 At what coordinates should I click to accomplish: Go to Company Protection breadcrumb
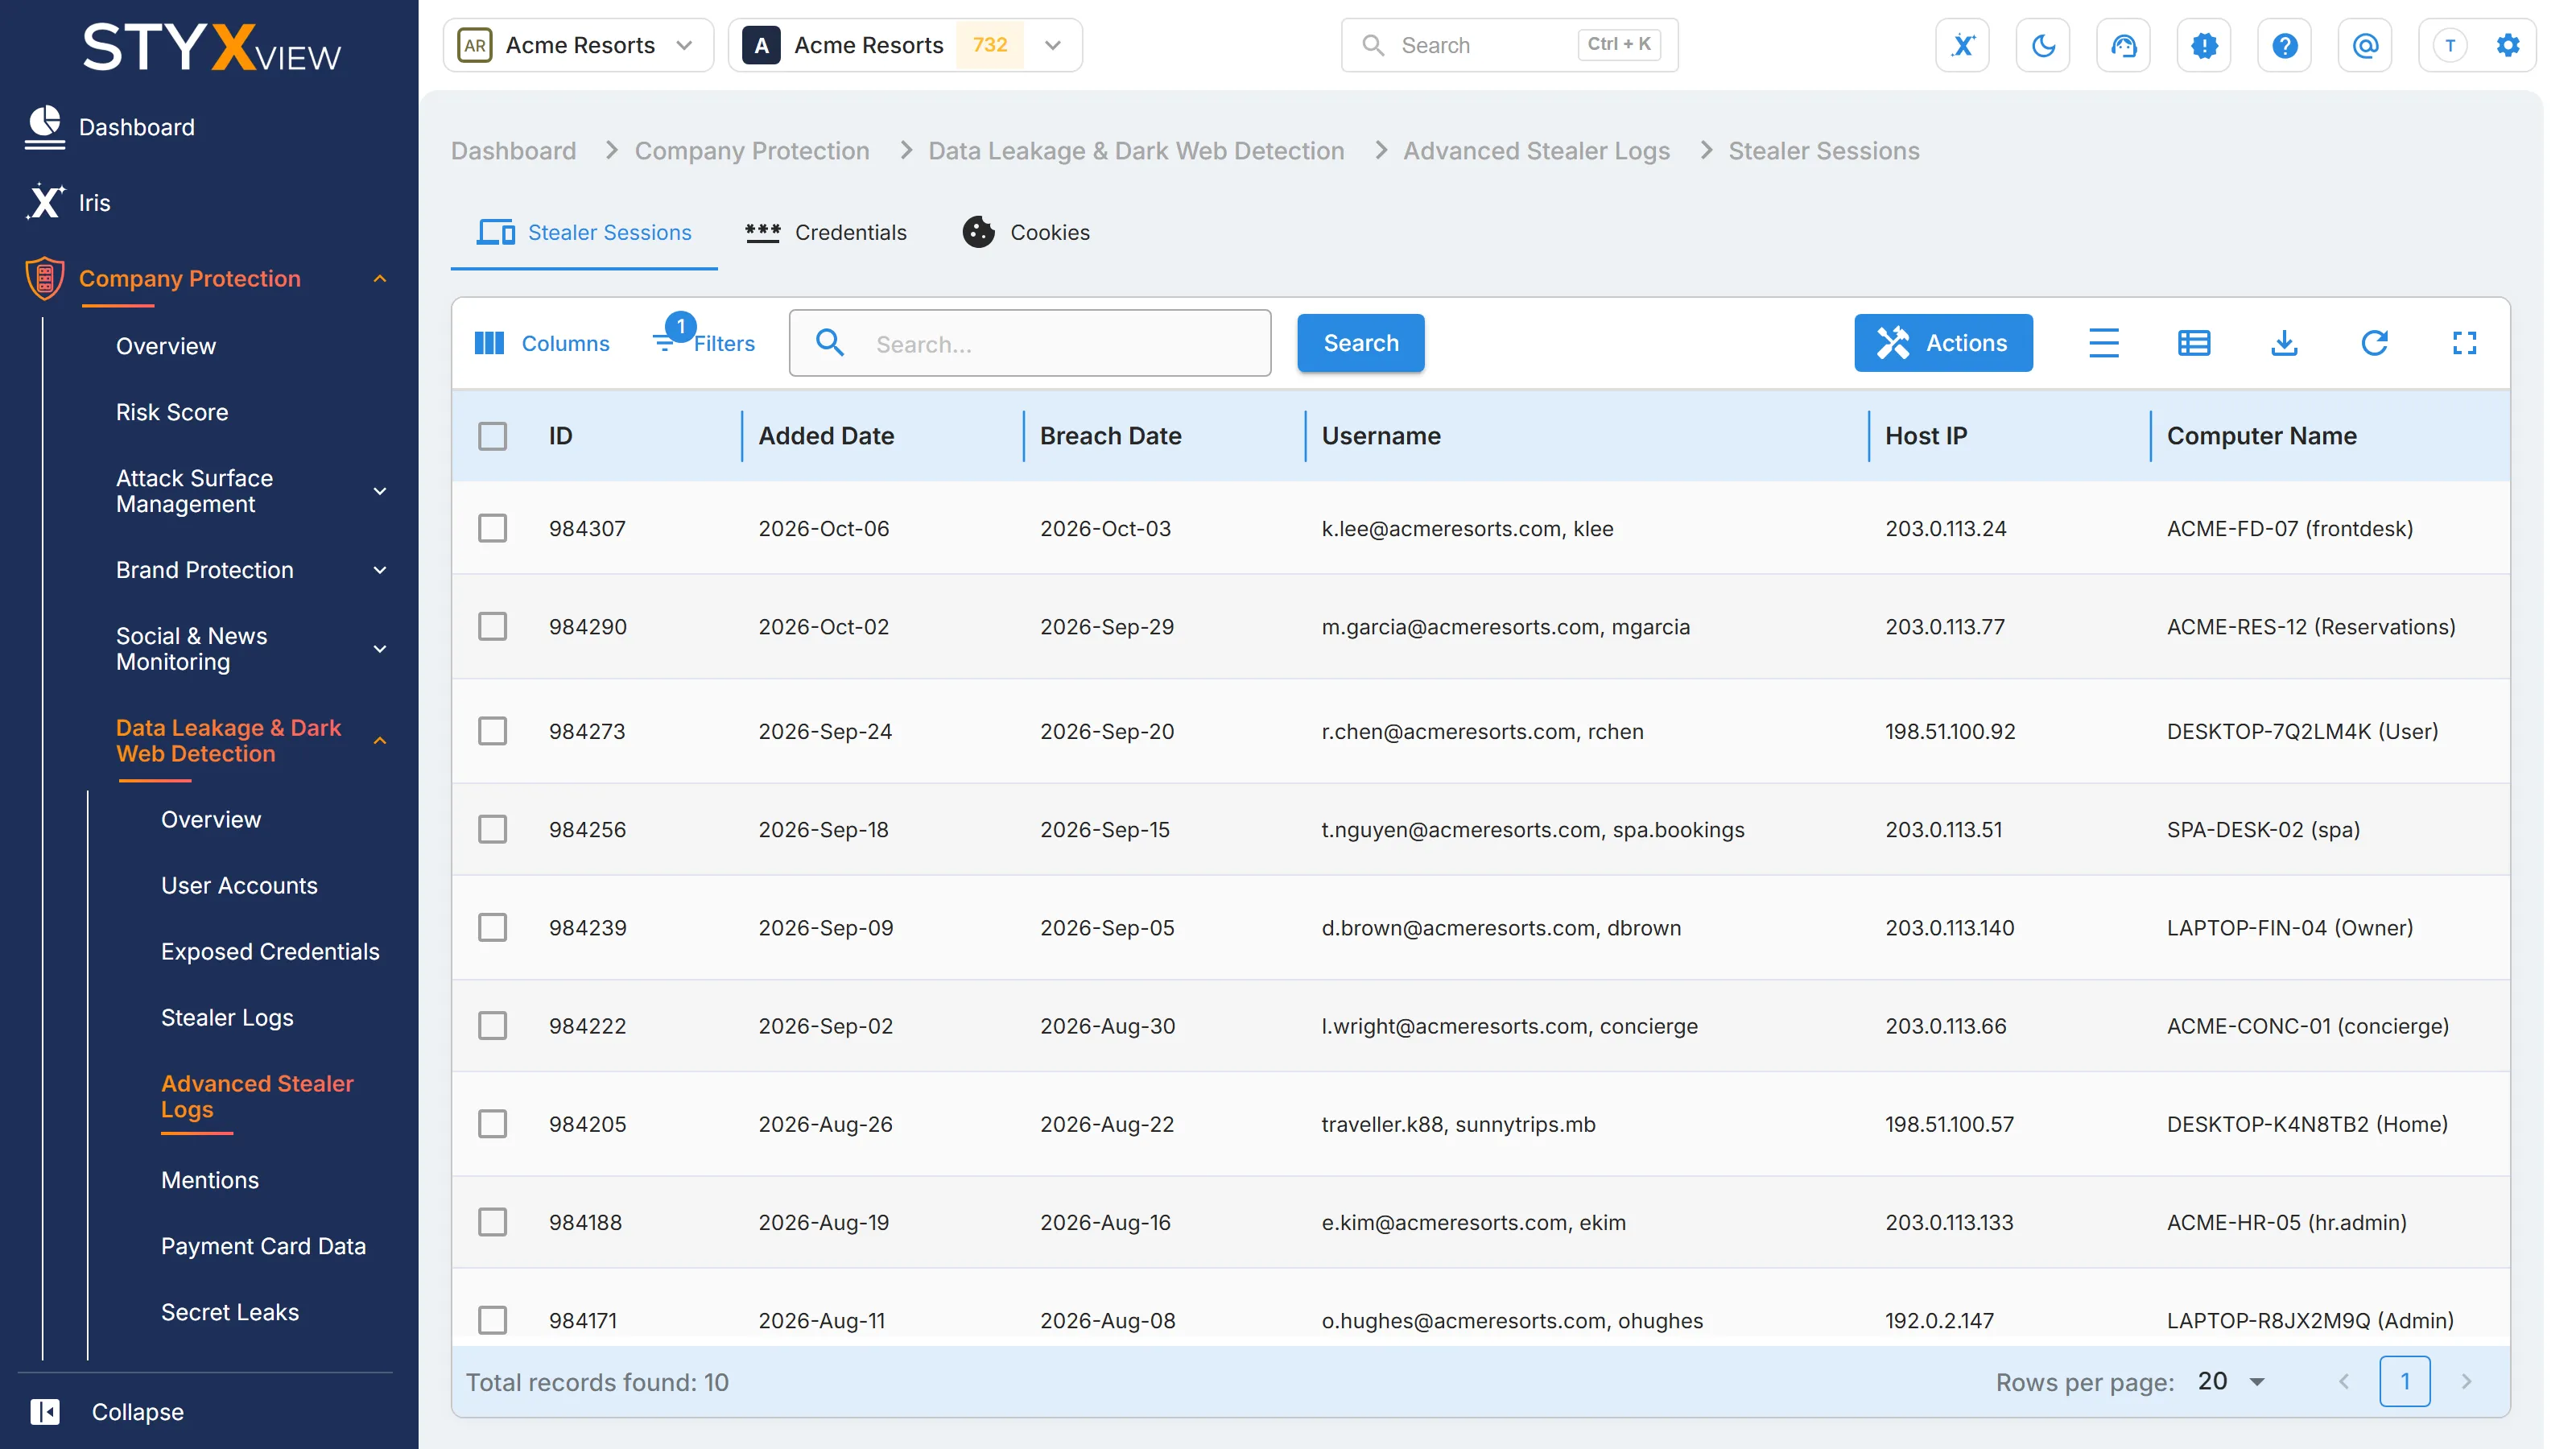click(752, 151)
